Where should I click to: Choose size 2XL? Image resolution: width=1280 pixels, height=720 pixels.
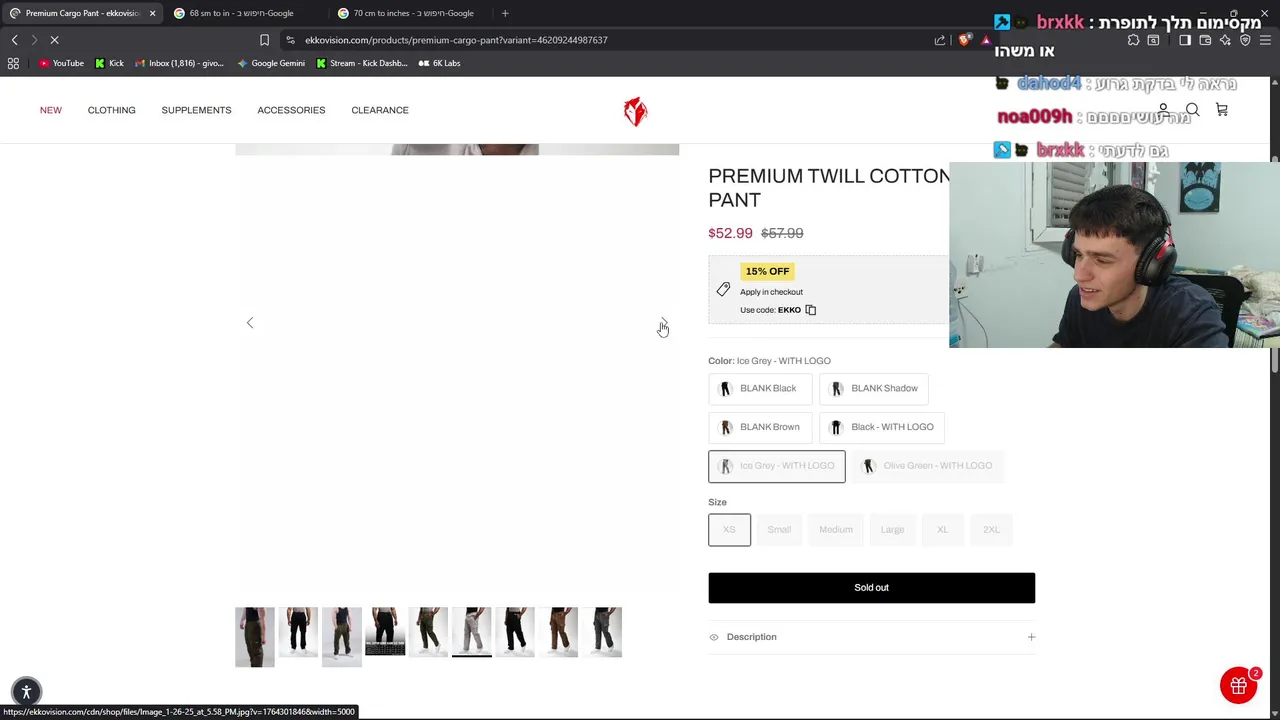tap(991, 530)
